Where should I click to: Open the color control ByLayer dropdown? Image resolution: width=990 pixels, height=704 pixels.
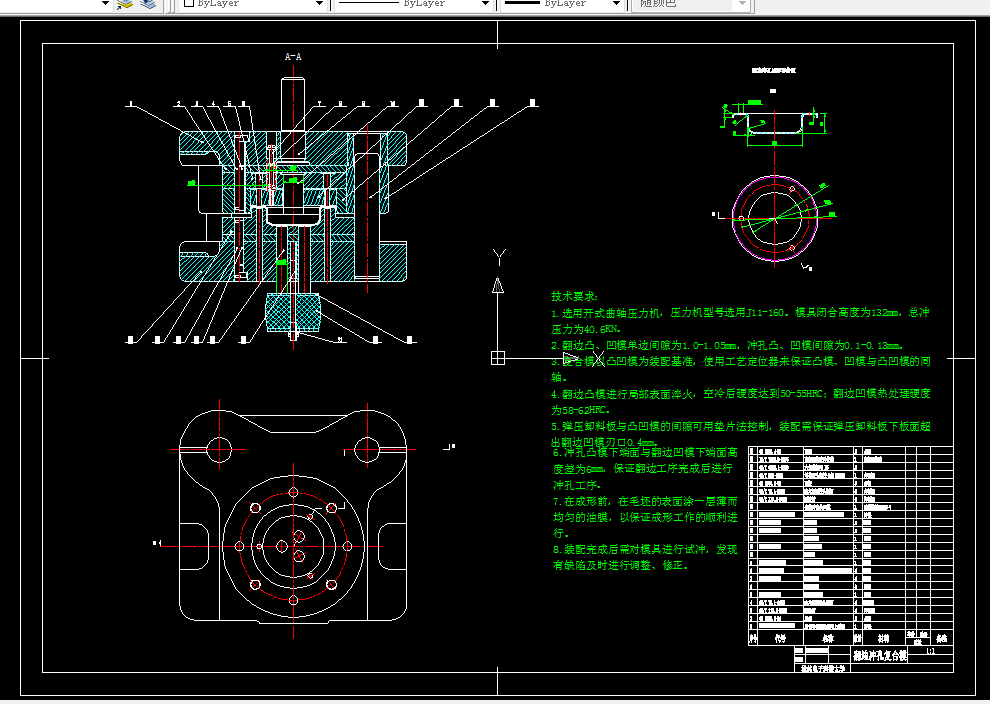[253, 4]
